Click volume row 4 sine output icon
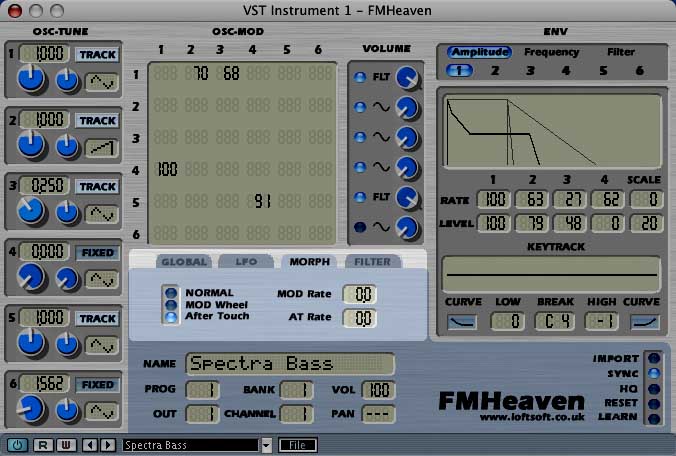This screenshot has height=456, width=676. click(381, 166)
